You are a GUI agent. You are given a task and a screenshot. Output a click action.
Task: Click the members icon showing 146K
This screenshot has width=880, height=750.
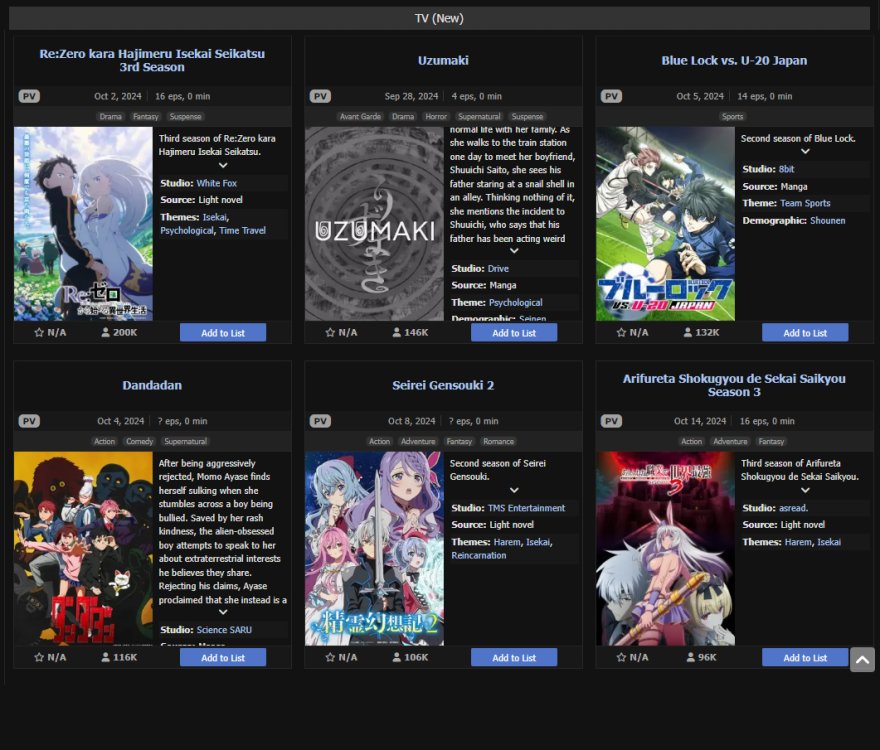point(397,332)
